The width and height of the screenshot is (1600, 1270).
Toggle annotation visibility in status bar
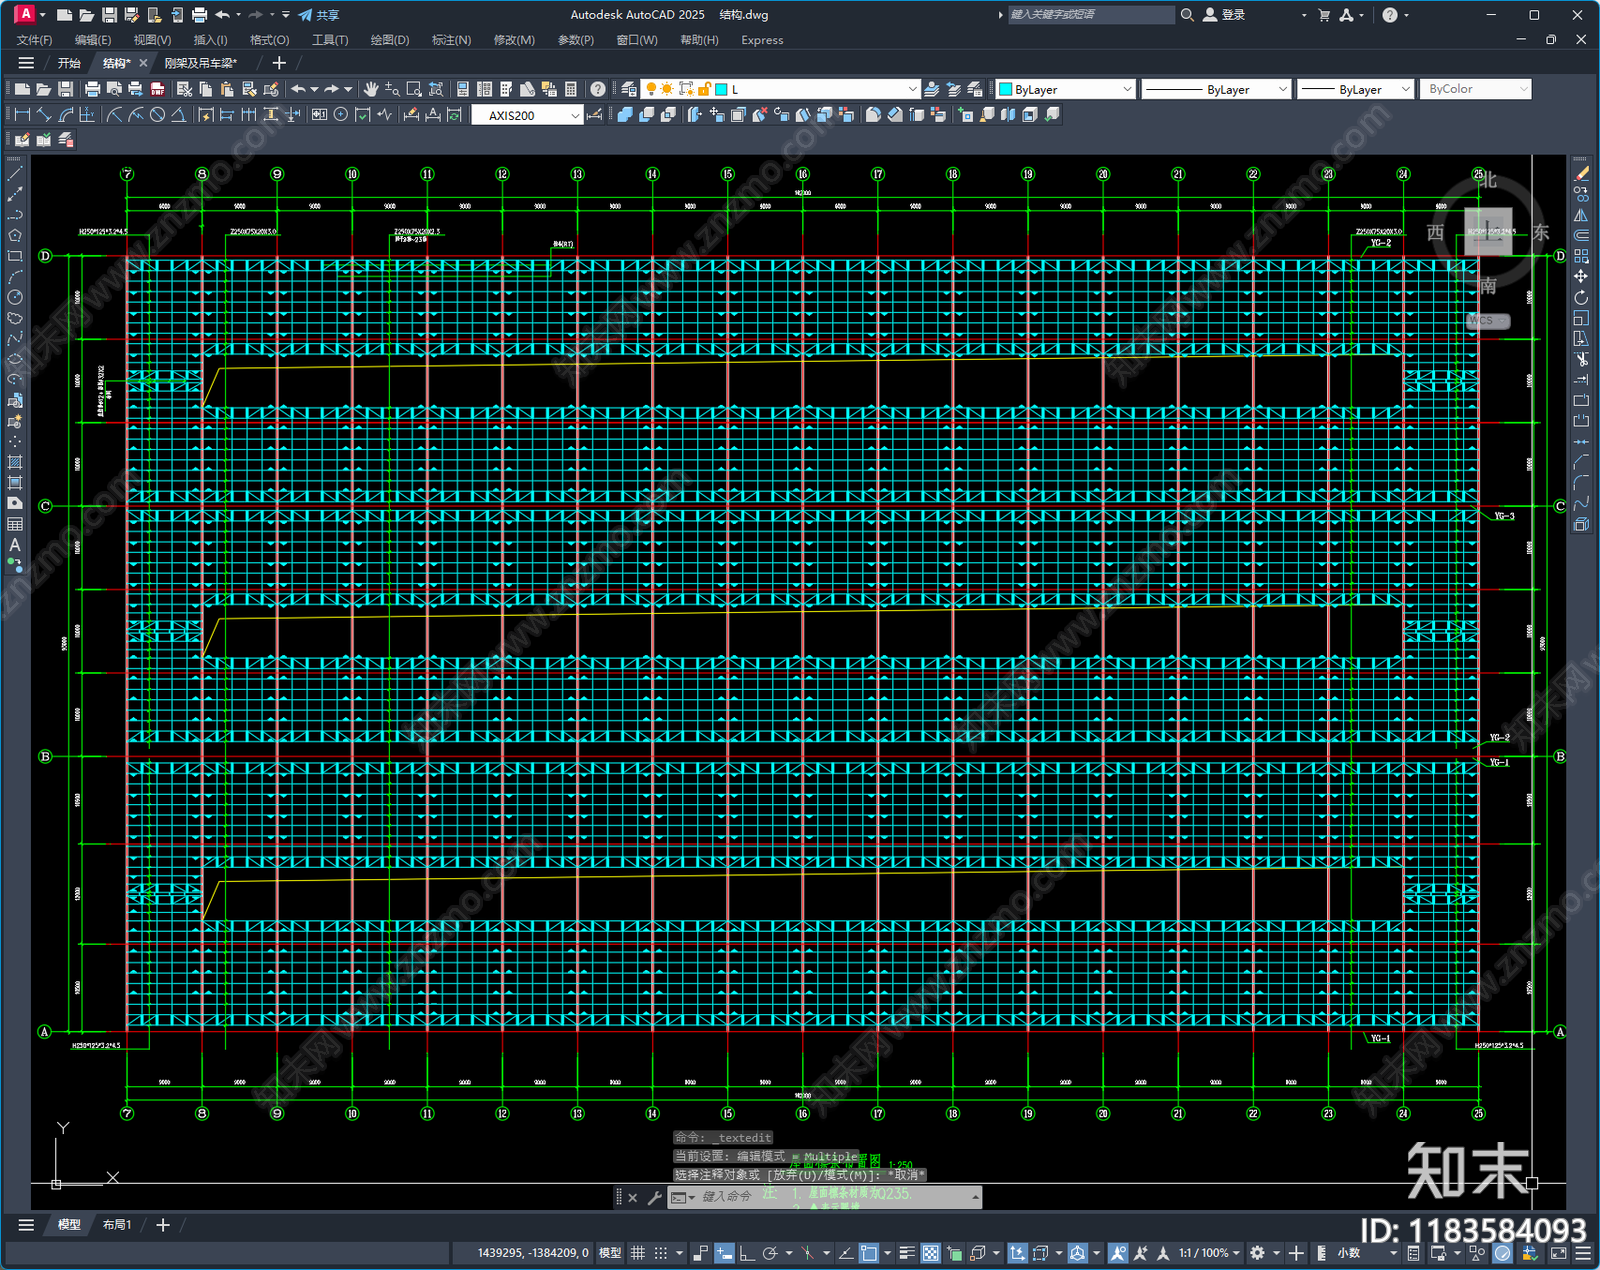click(1118, 1253)
